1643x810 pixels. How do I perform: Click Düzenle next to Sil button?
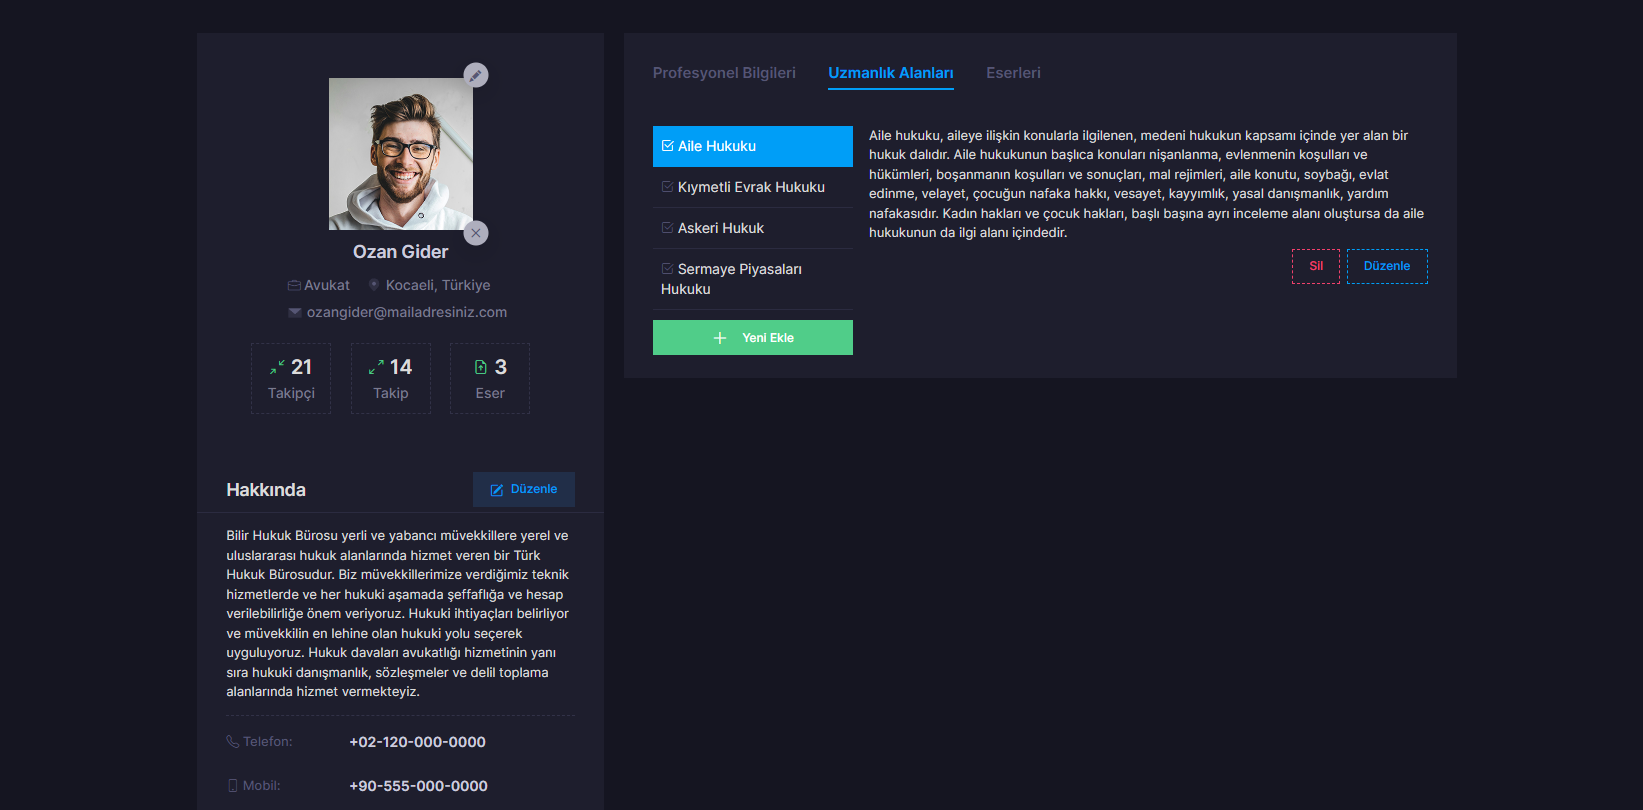pos(1386,266)
